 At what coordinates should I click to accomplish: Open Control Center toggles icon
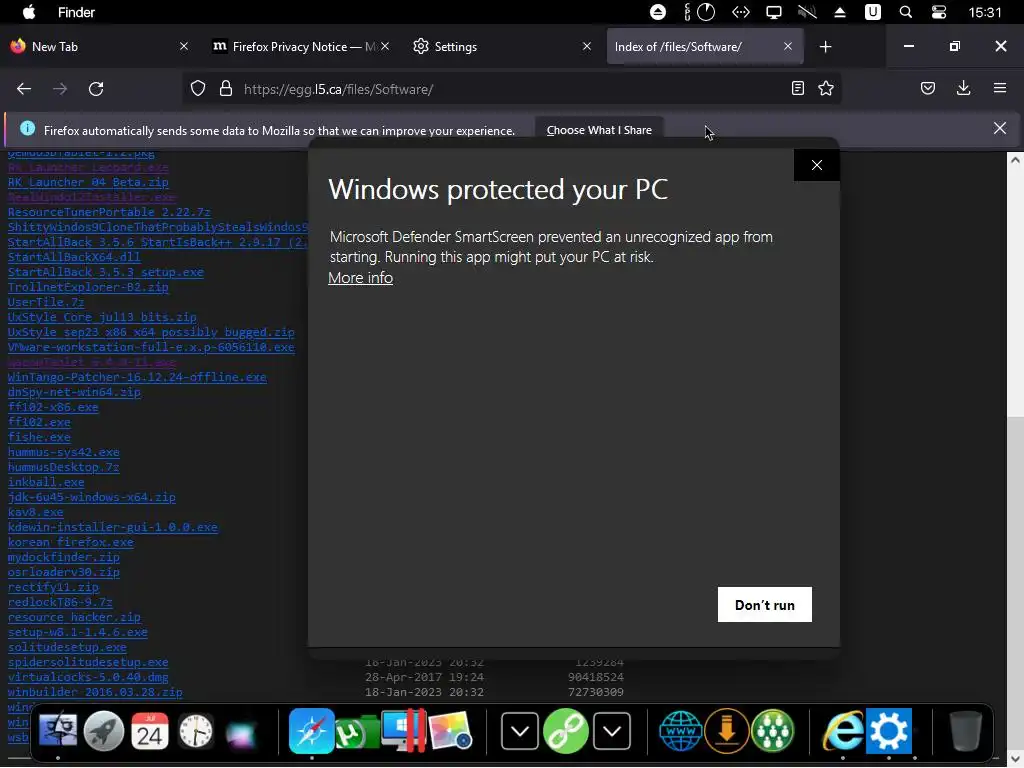(938, 12)
